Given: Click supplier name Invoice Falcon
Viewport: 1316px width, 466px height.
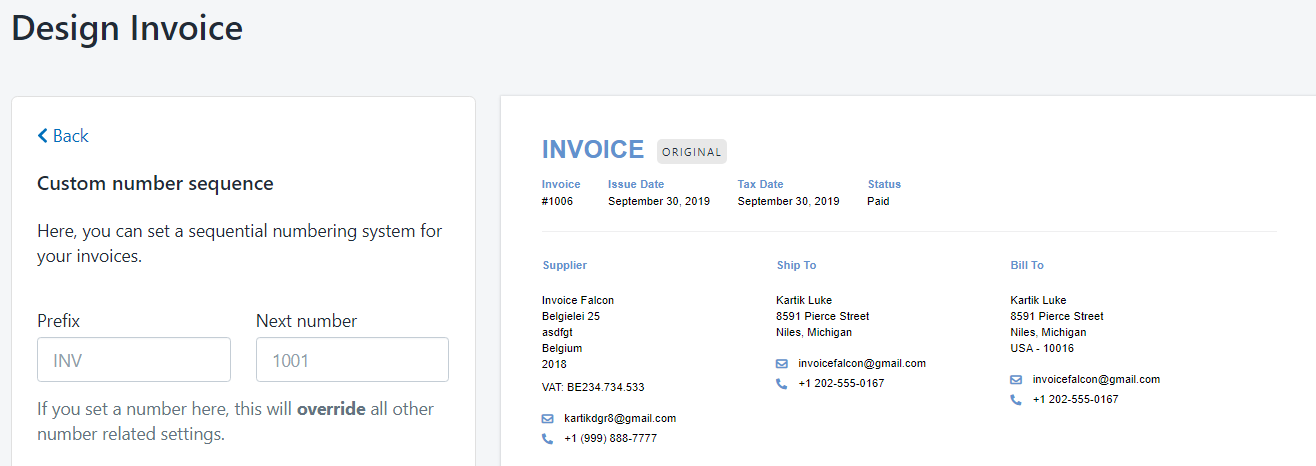Looking at the screenshot, I should pos(578,300).
